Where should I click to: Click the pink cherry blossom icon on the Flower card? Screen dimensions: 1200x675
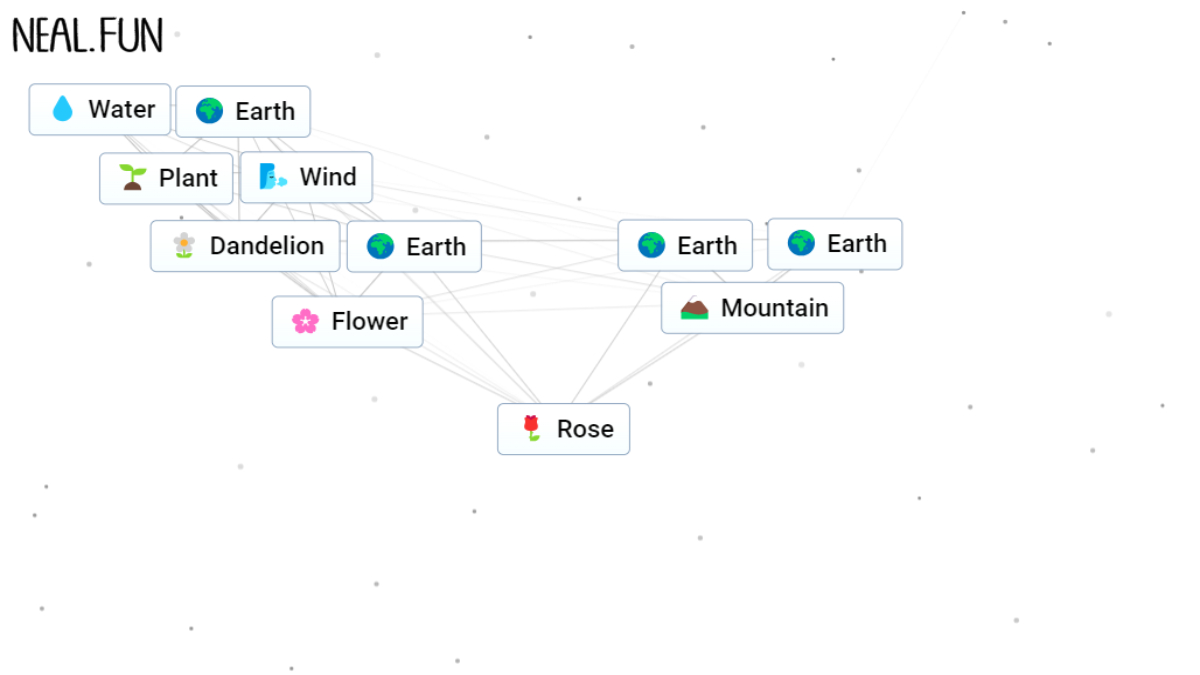pyautogui.click(x=305, y=321)
